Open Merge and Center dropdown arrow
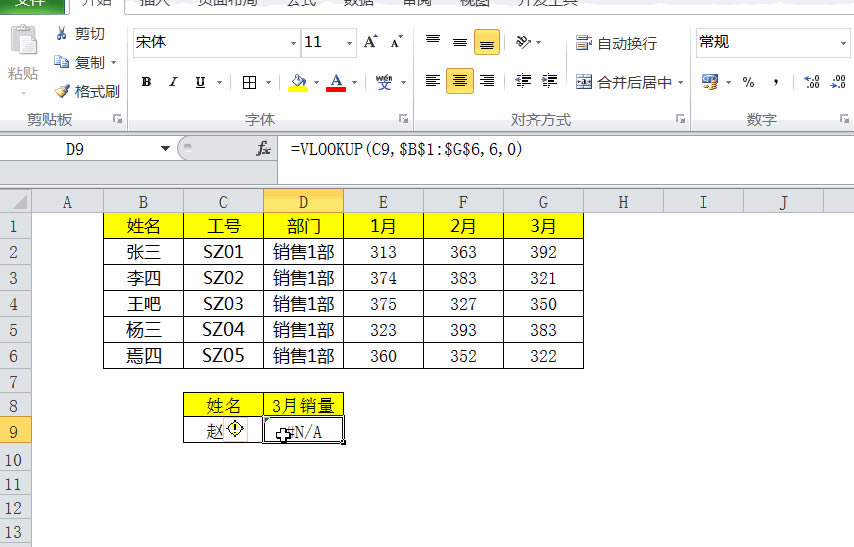Viewport: 854px width, 547px height. (680, 83)
